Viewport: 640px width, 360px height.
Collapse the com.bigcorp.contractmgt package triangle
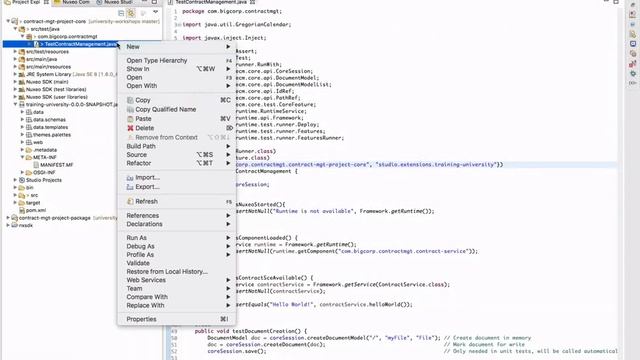pyautogui.click(x=22, y=36)
